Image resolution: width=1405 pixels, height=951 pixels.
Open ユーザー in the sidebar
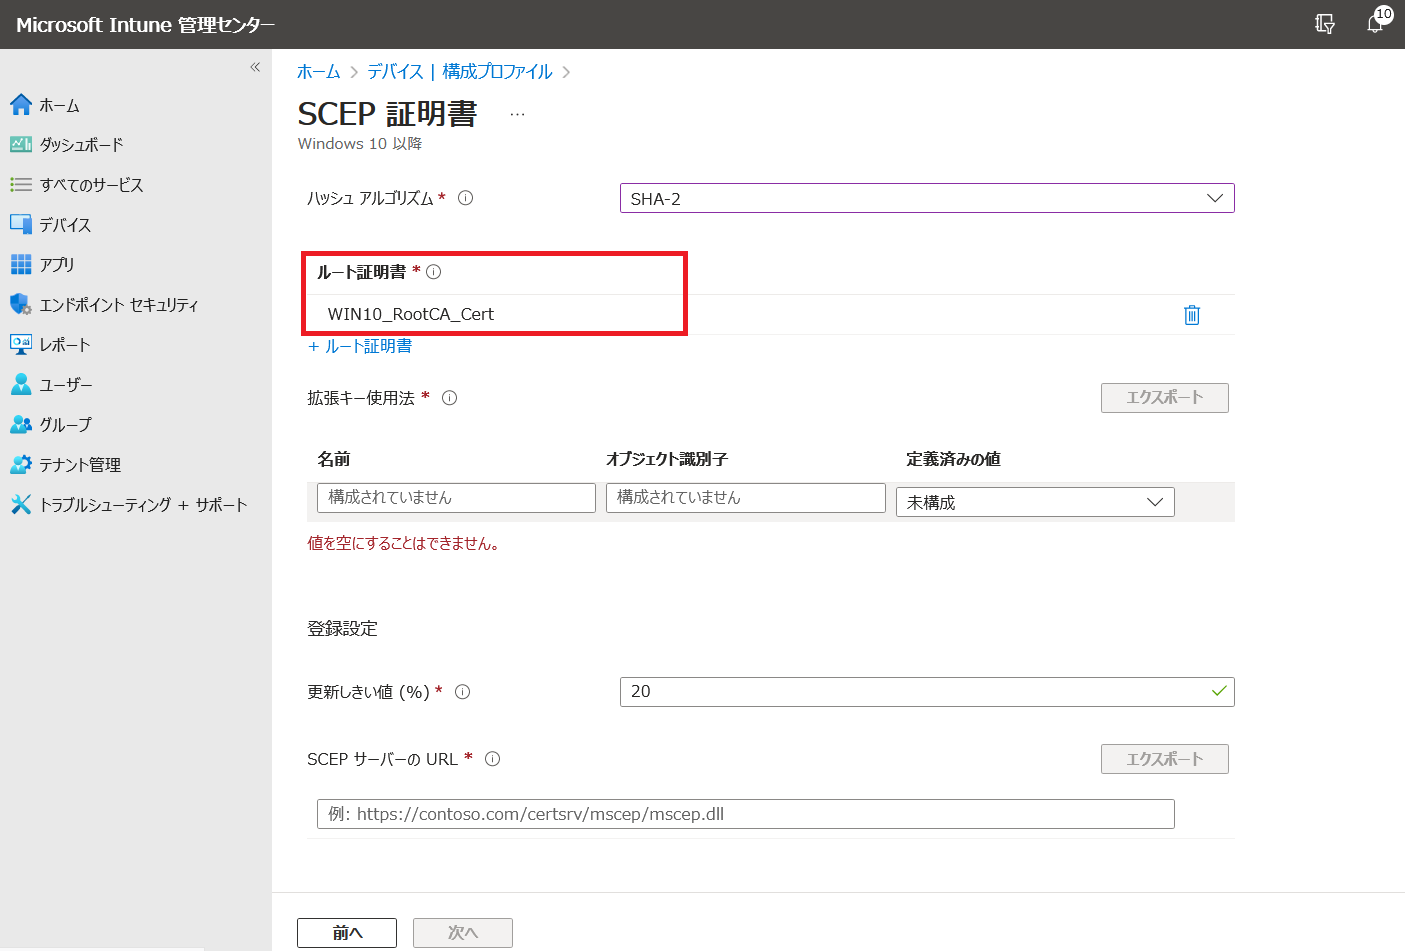coord(66,385)
